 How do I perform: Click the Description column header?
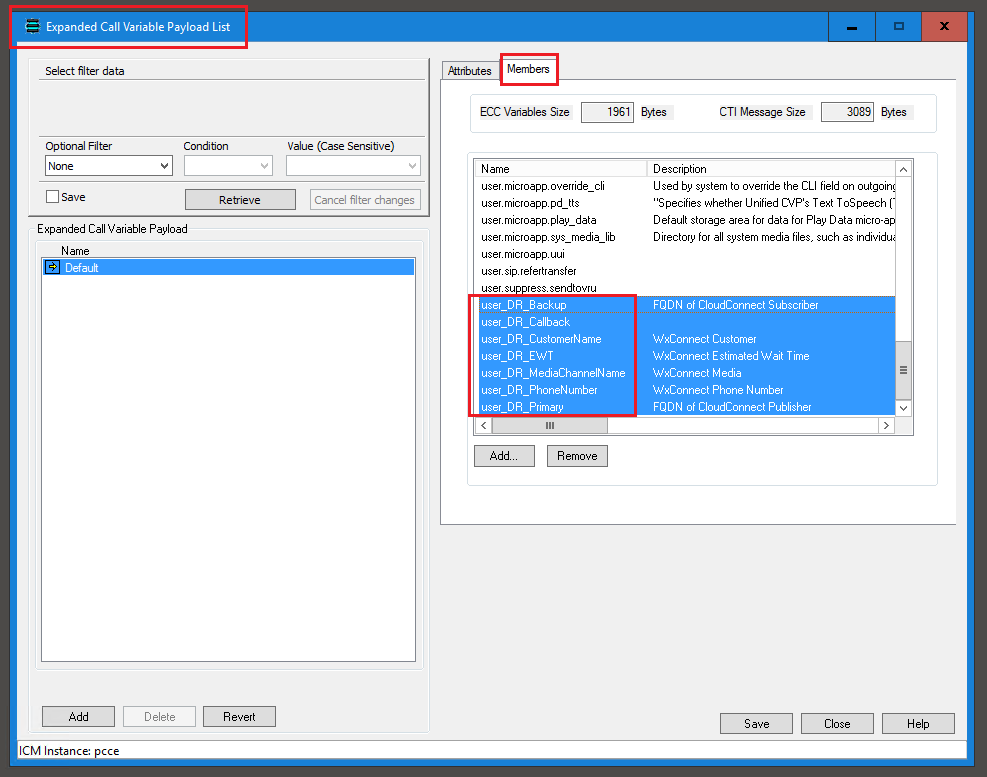771,169
